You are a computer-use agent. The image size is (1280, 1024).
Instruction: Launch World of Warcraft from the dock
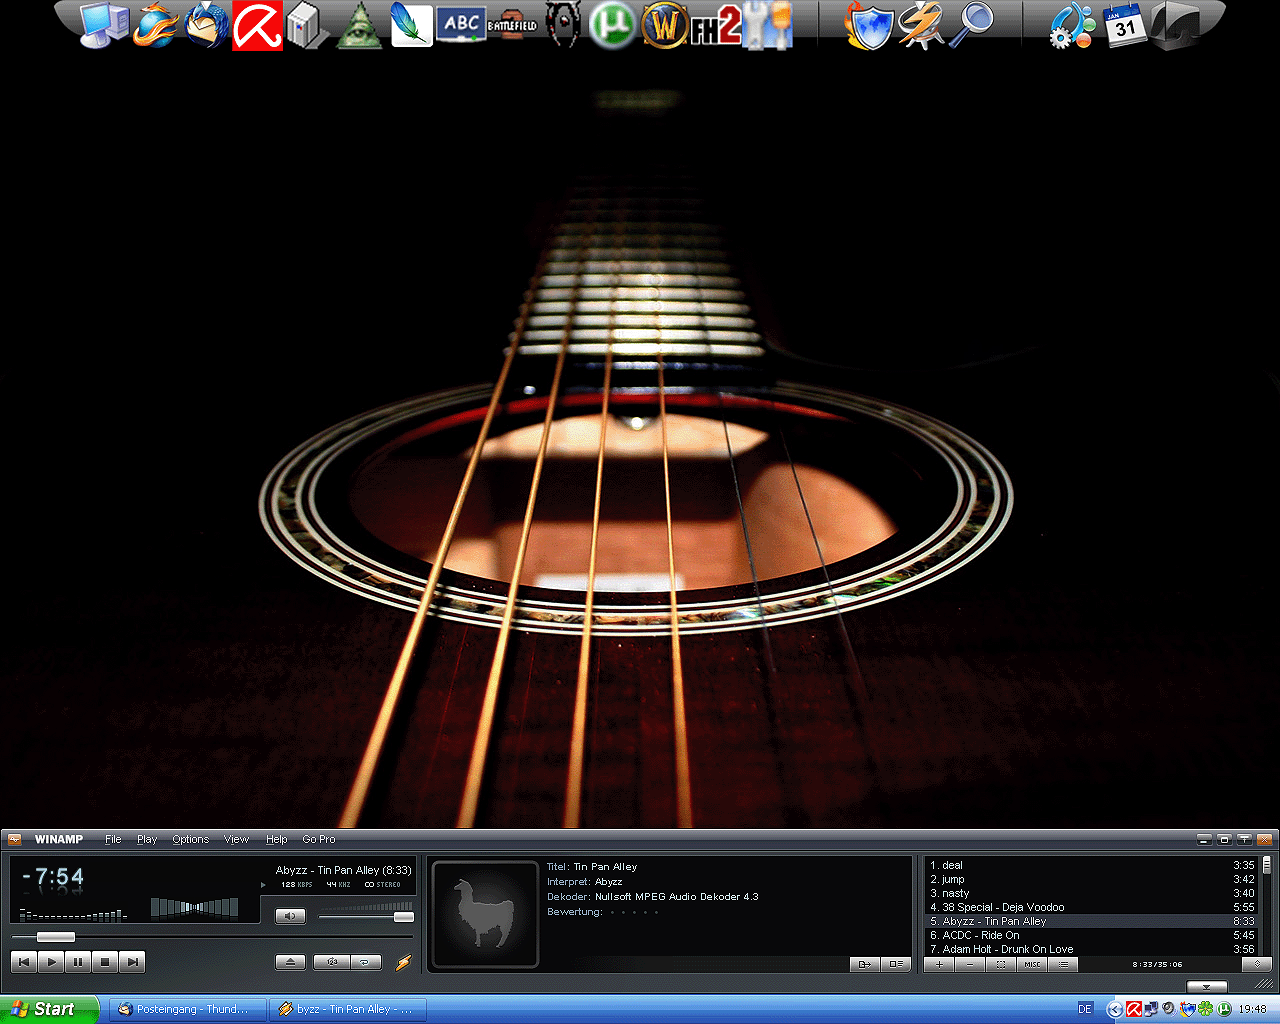coord(664,26)
